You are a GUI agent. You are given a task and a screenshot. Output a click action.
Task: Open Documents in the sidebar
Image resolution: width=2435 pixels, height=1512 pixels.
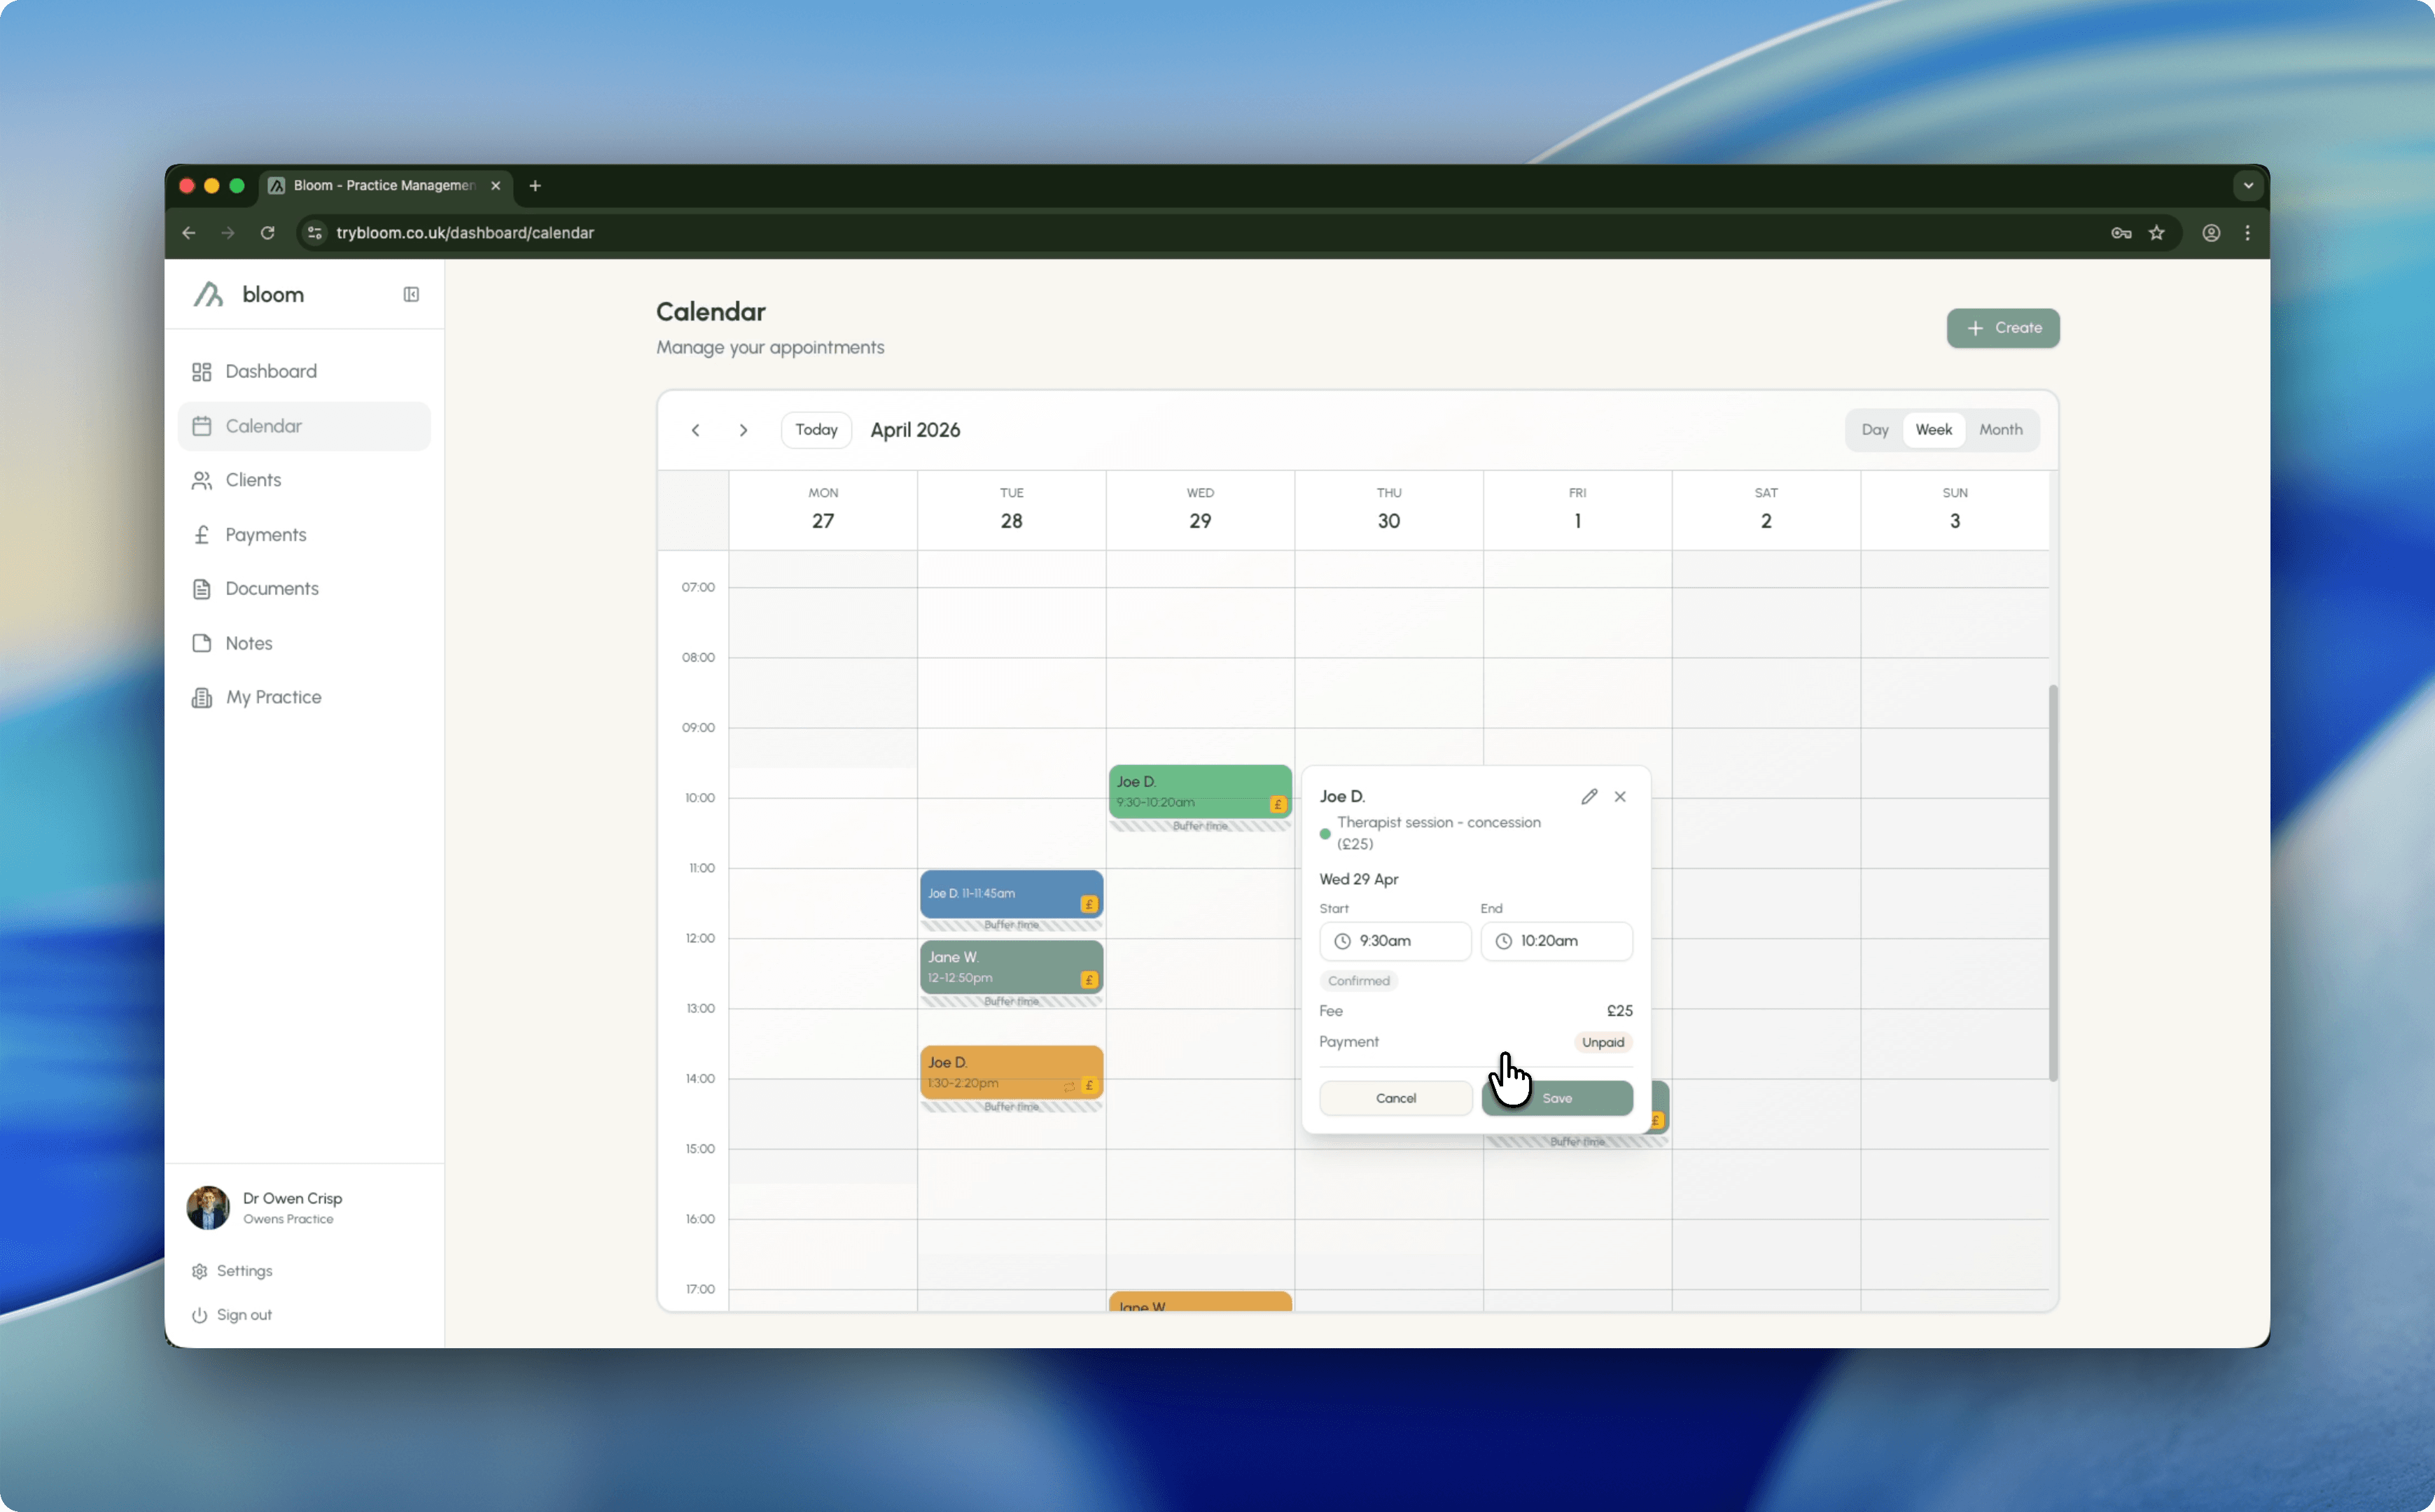pyautogui.click(x=304, y=589)
